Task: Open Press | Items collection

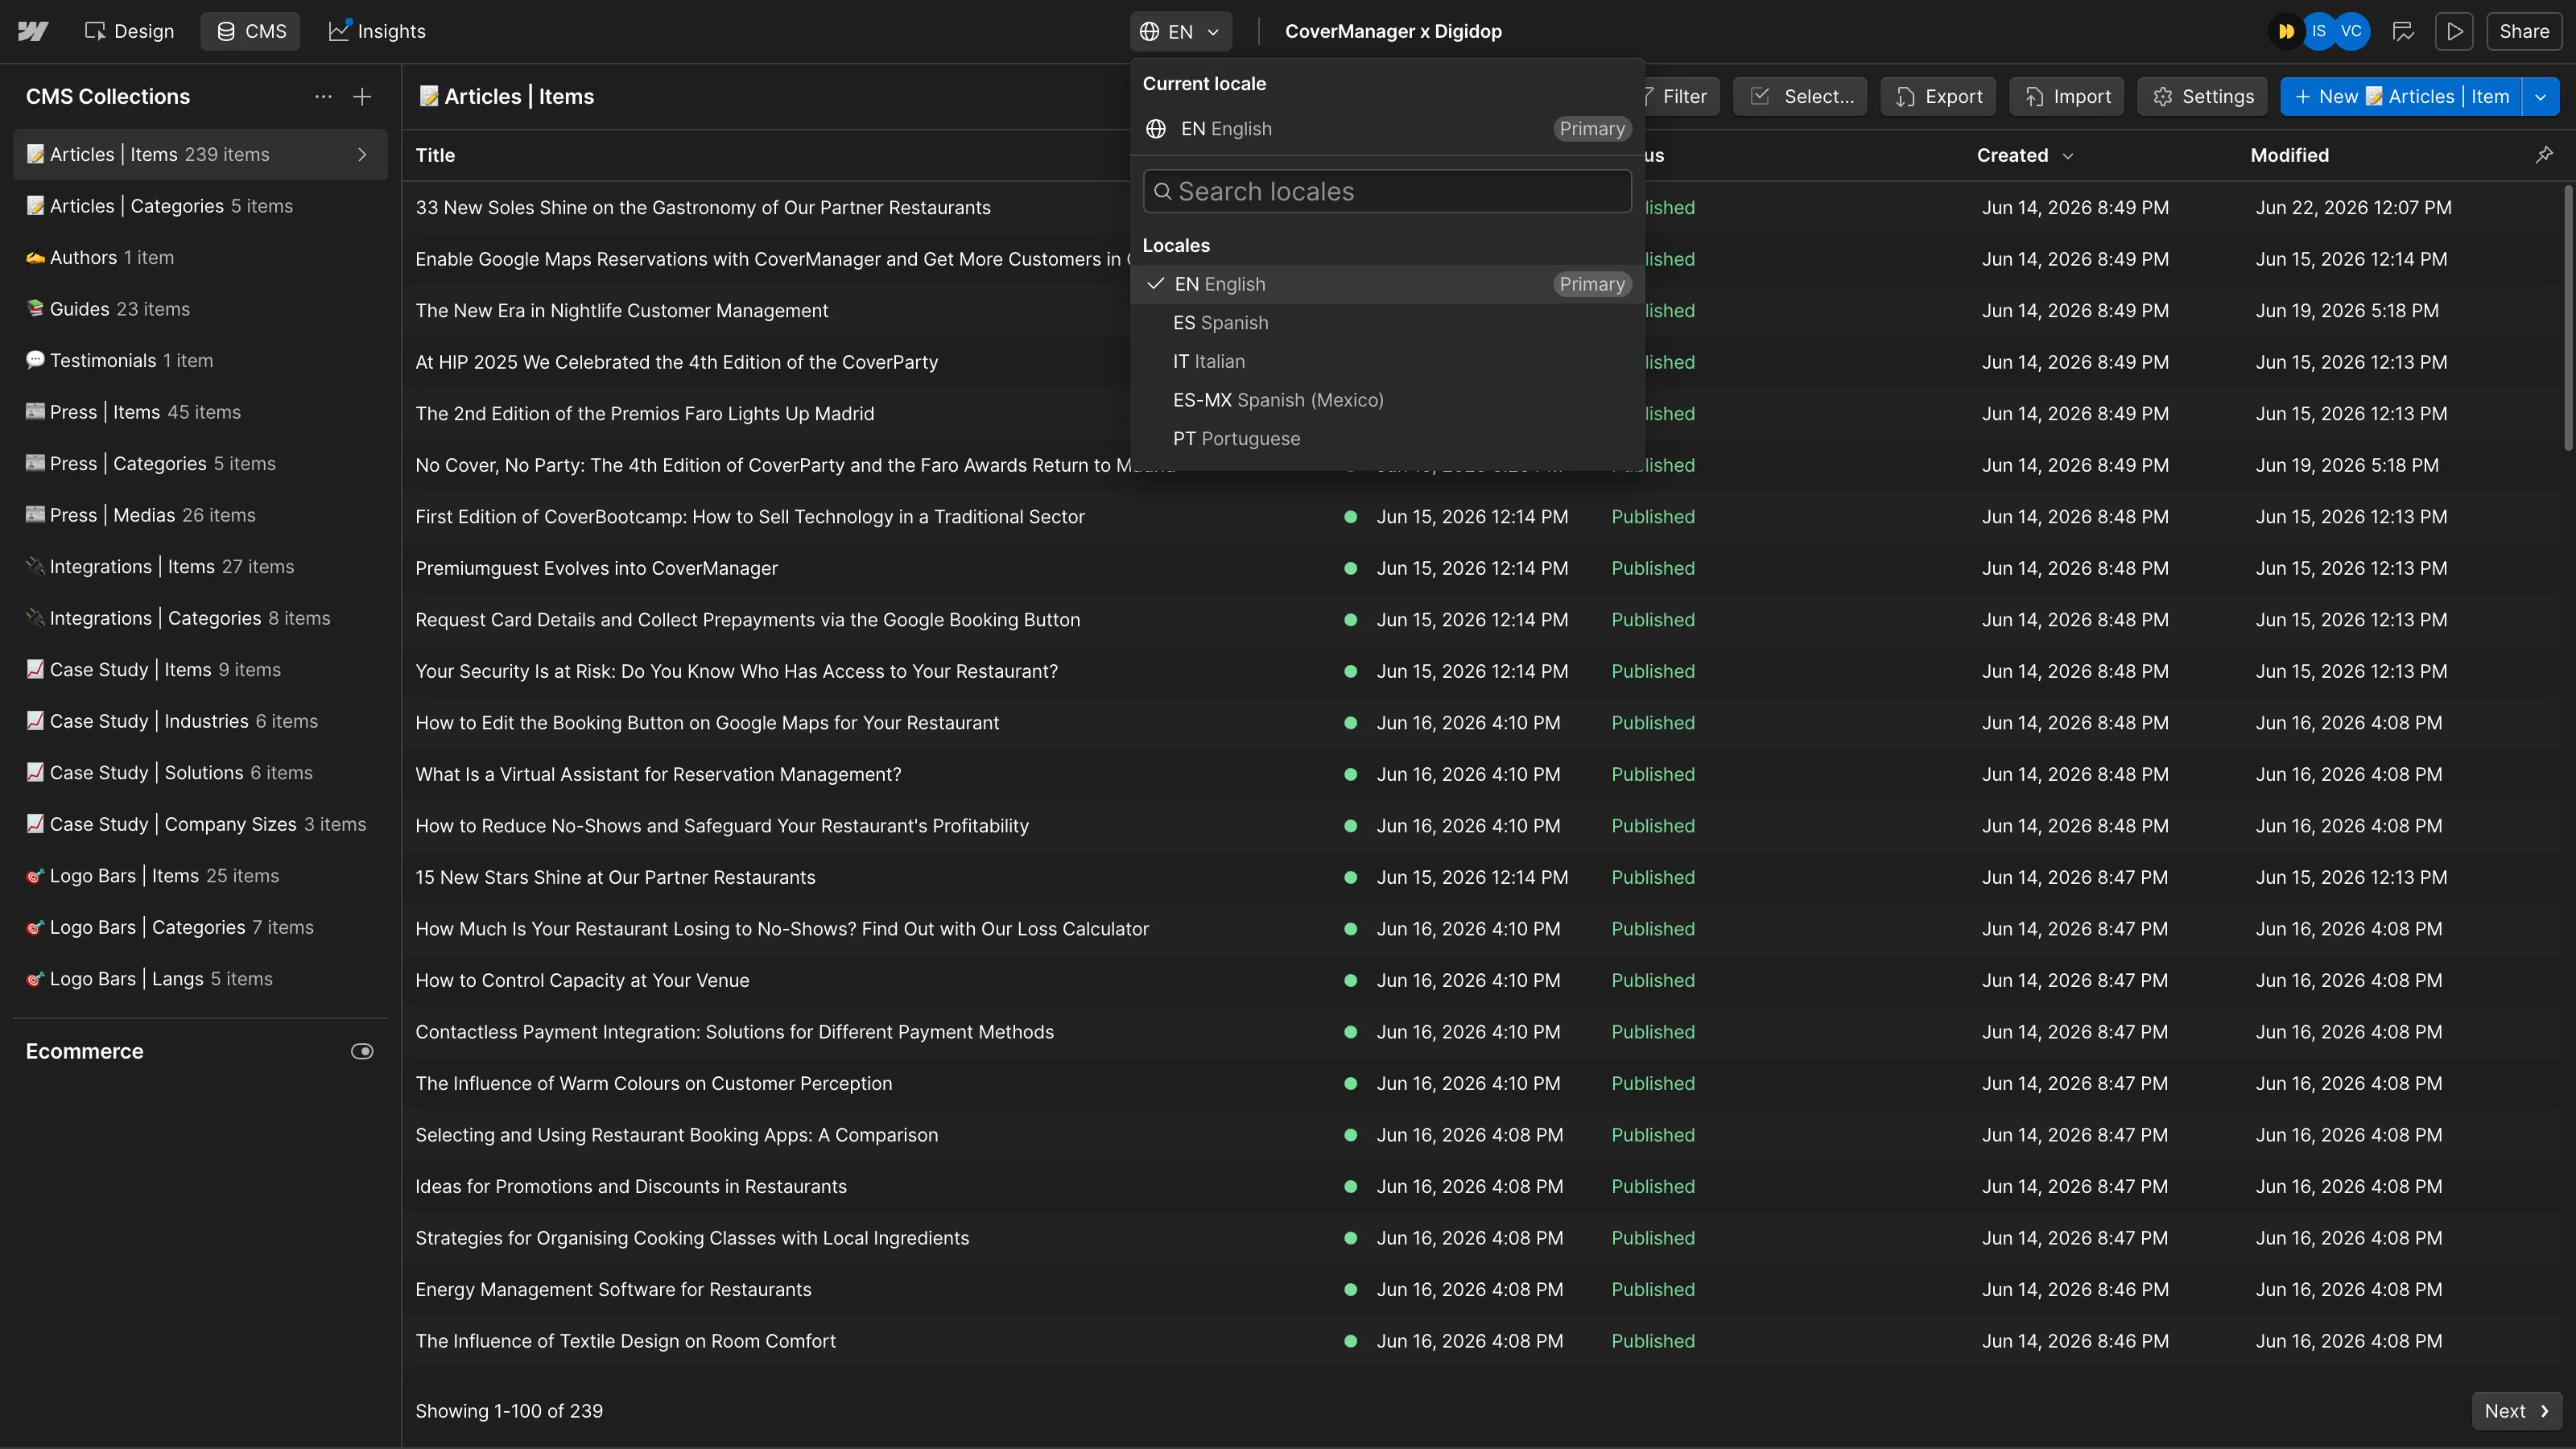Action: pos(200,412)
